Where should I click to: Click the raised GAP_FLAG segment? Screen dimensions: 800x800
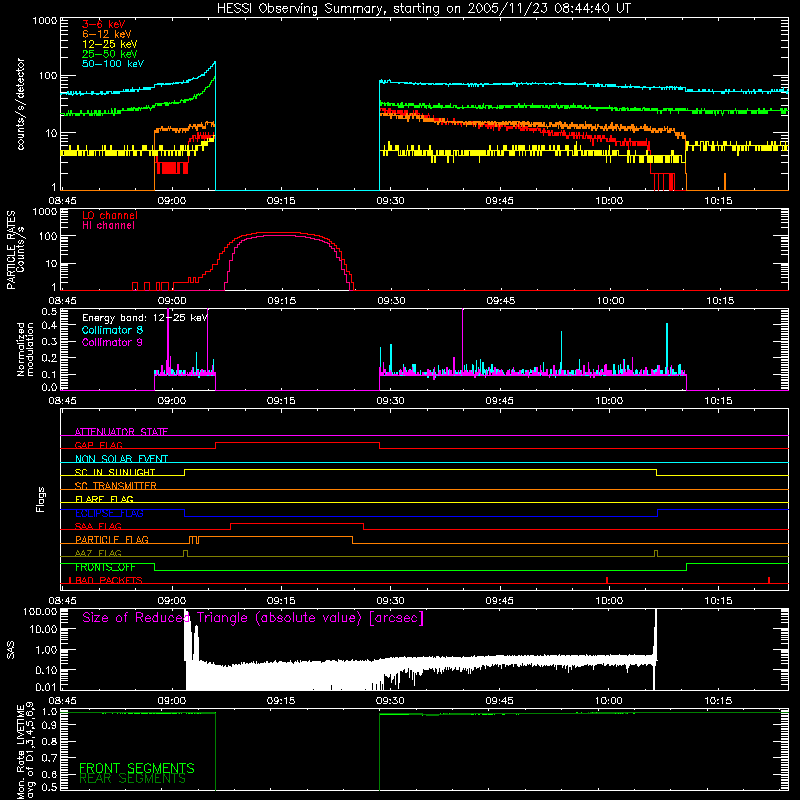tap(297, 442)
